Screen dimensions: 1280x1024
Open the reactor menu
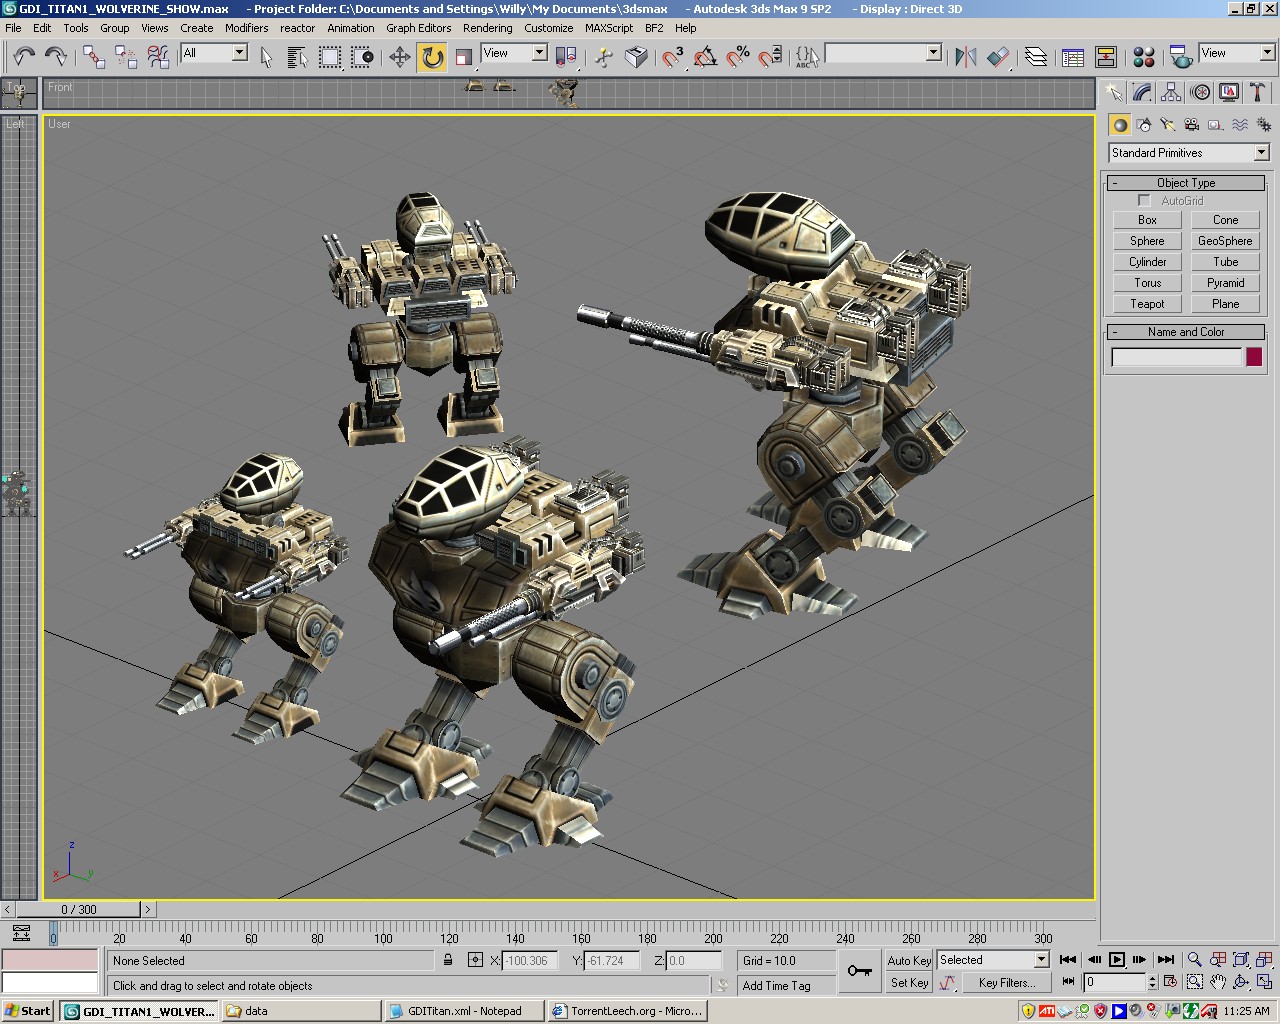click(297, 28)
